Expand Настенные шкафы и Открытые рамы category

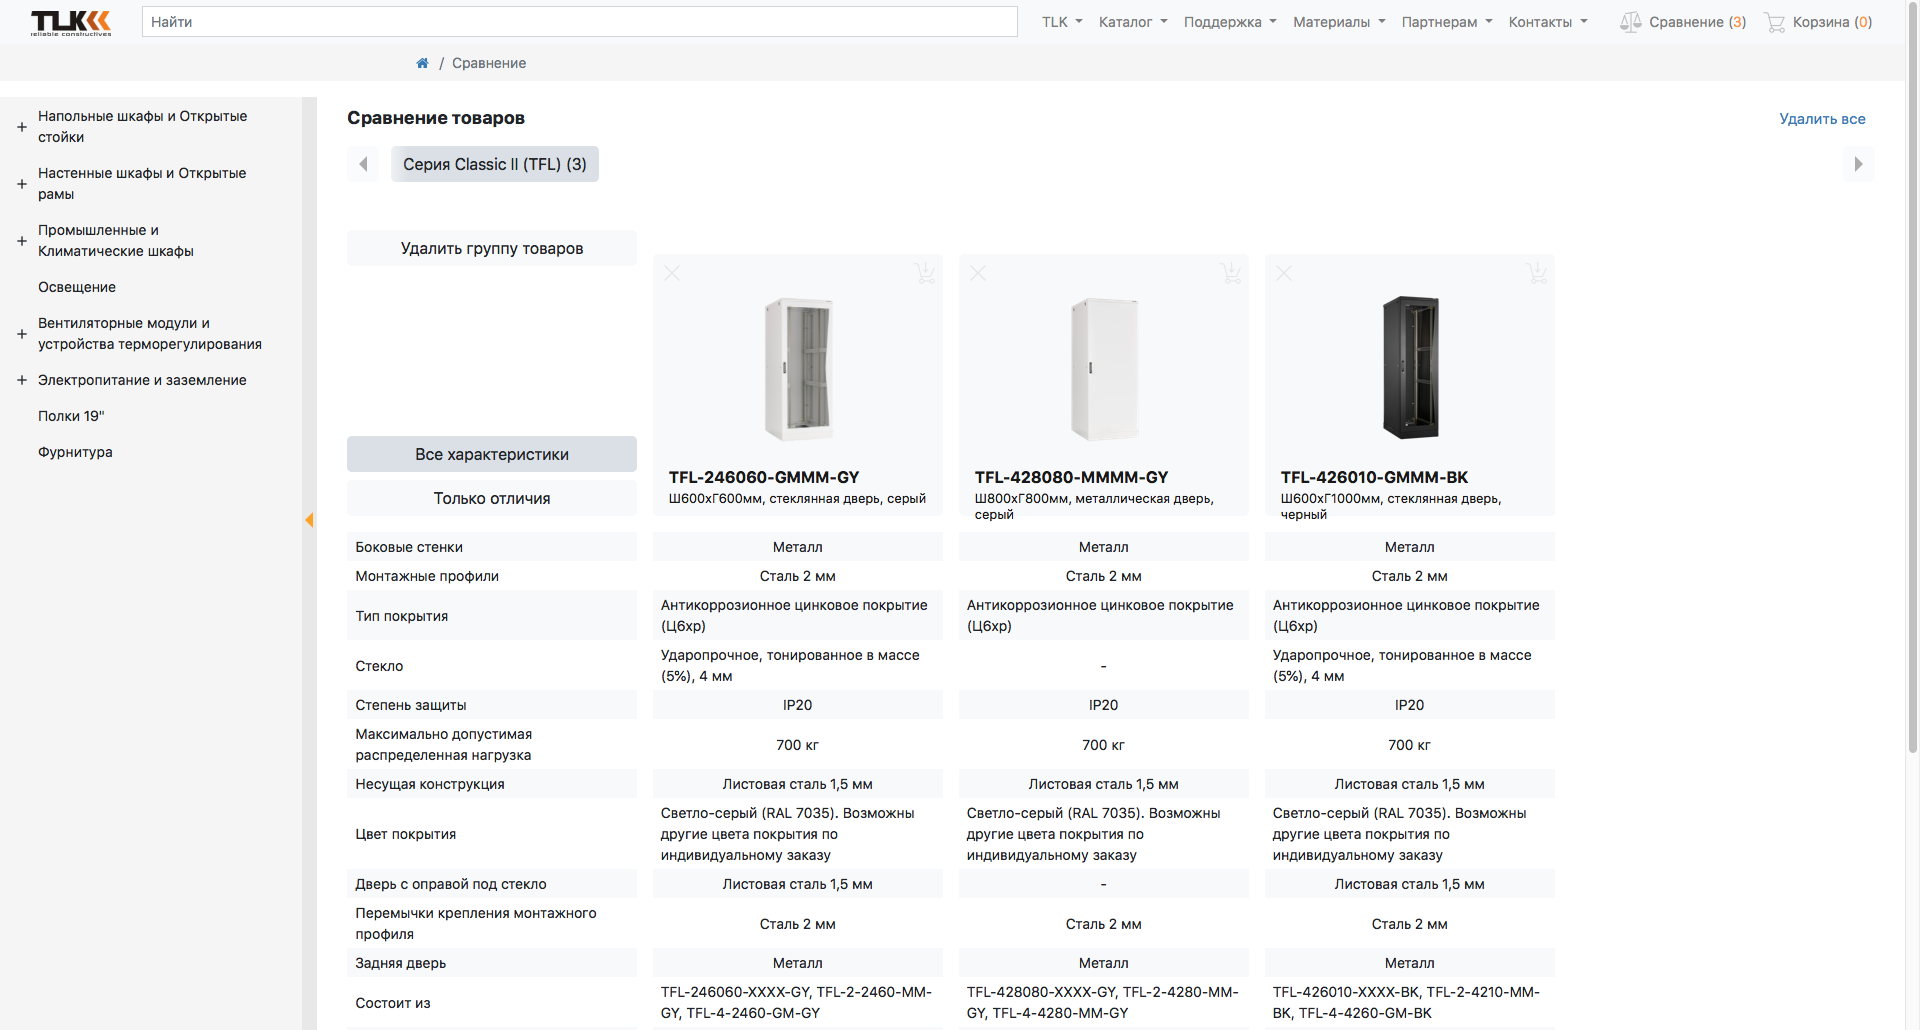click(22, 184)
